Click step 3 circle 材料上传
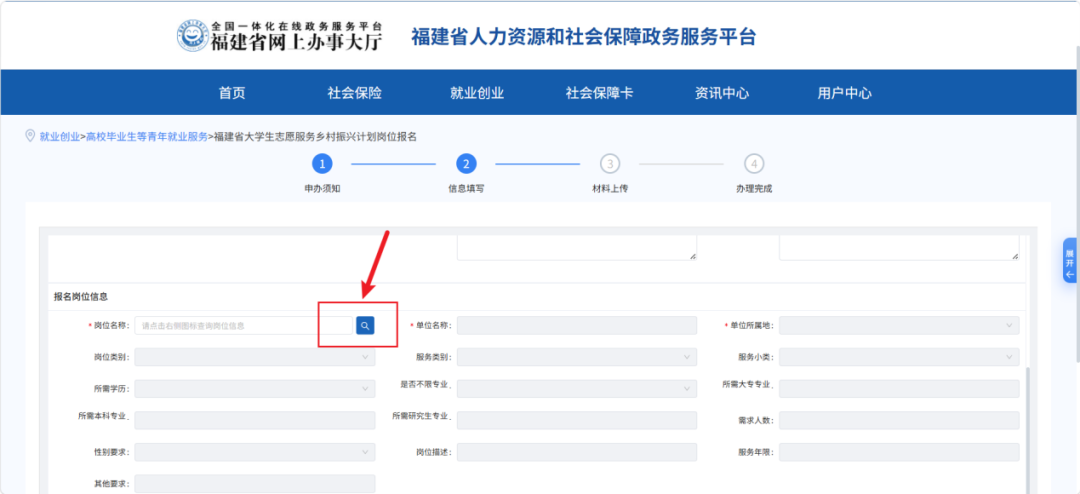1080x494 pixels. [x=610, y=164]
